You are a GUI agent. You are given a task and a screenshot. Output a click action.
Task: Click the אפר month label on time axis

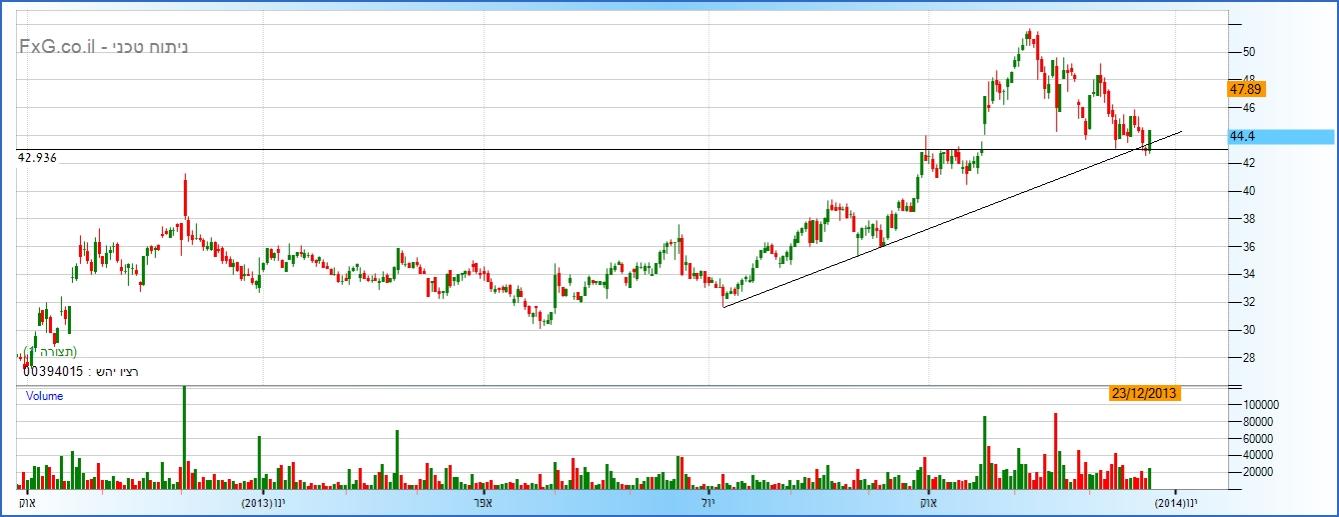point(484,503)
